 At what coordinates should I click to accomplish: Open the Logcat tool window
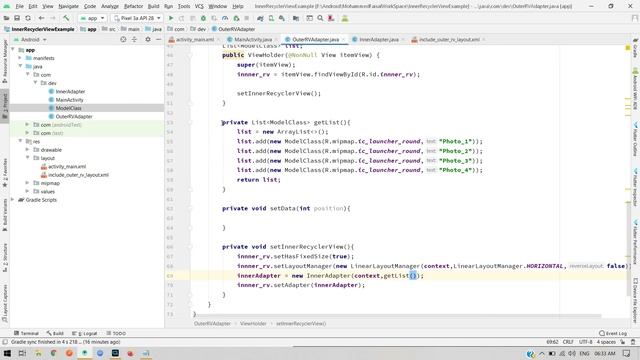85,333
